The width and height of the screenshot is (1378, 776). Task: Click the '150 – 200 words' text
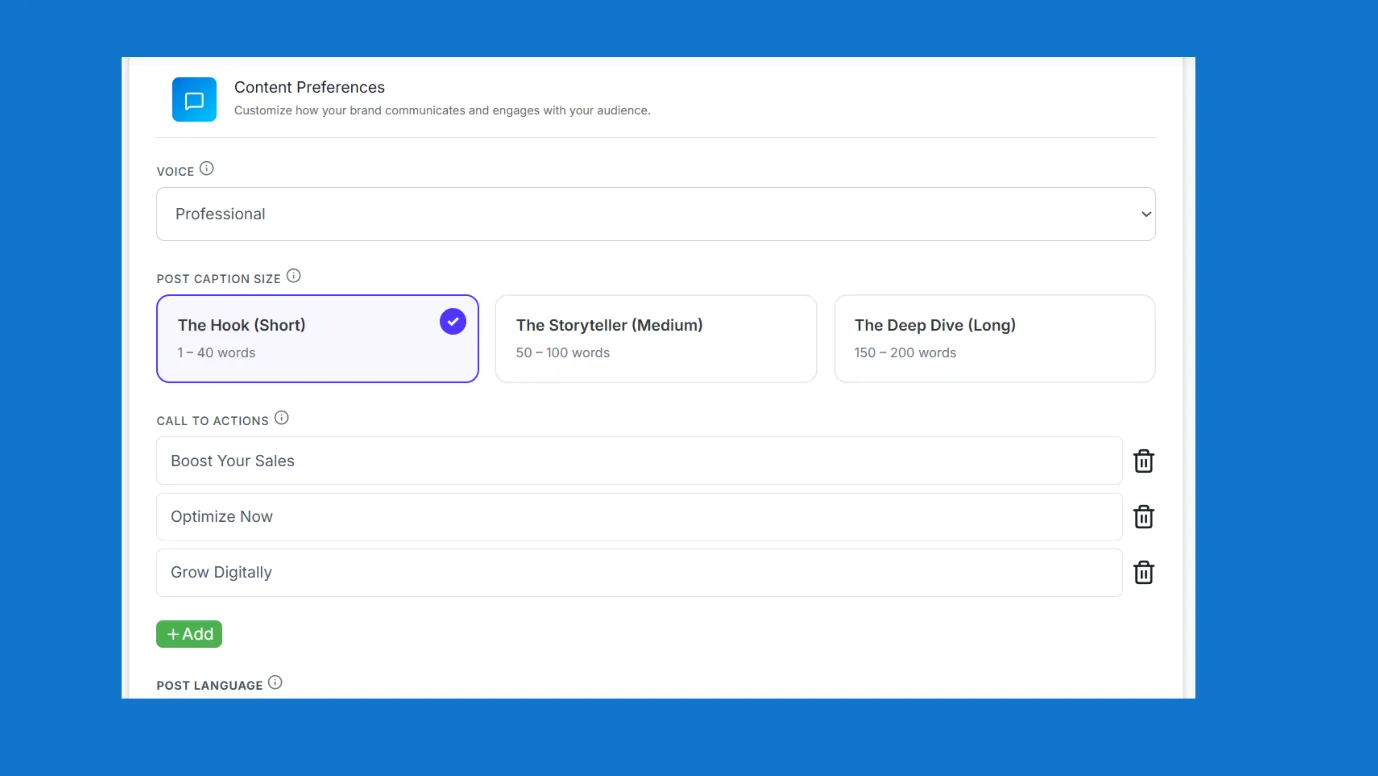(905, 353)
